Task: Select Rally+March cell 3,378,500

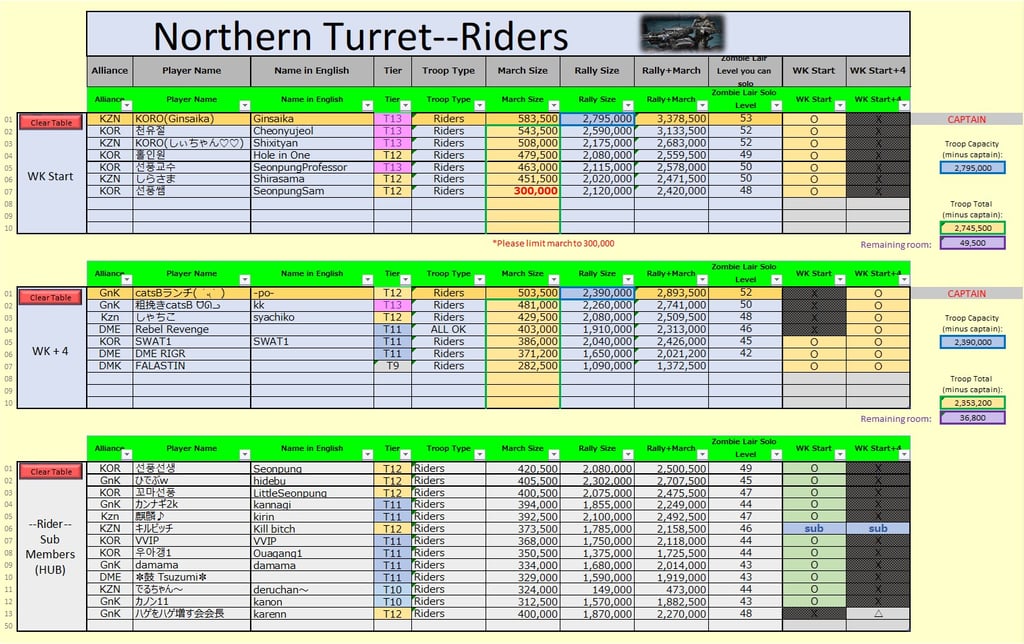Action: 671,119
